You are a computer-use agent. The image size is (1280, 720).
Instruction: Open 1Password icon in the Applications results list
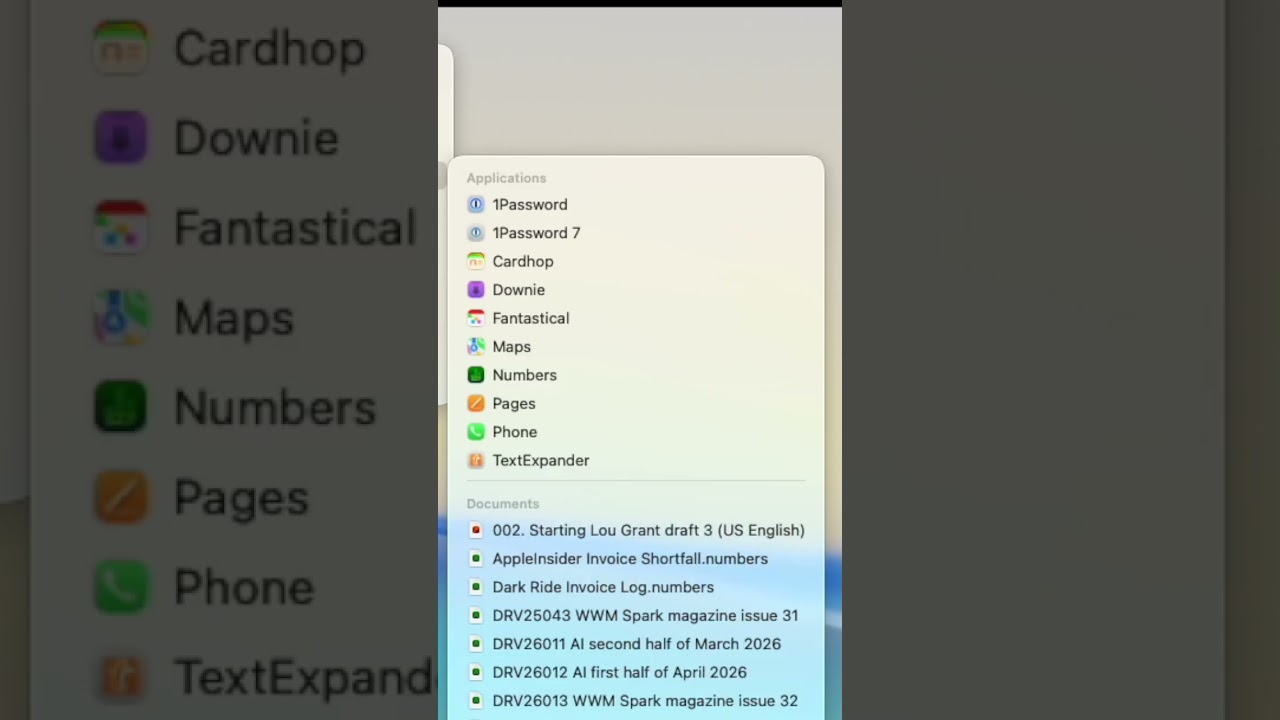click(x=476, y=204)
